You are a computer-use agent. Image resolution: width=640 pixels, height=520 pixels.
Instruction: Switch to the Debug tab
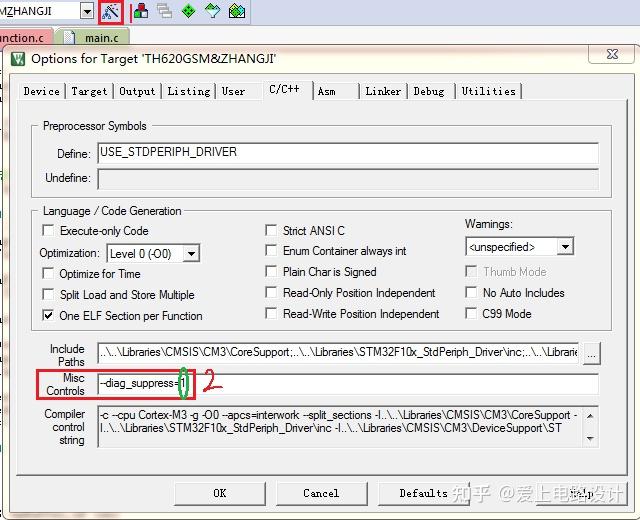point(429,91)
